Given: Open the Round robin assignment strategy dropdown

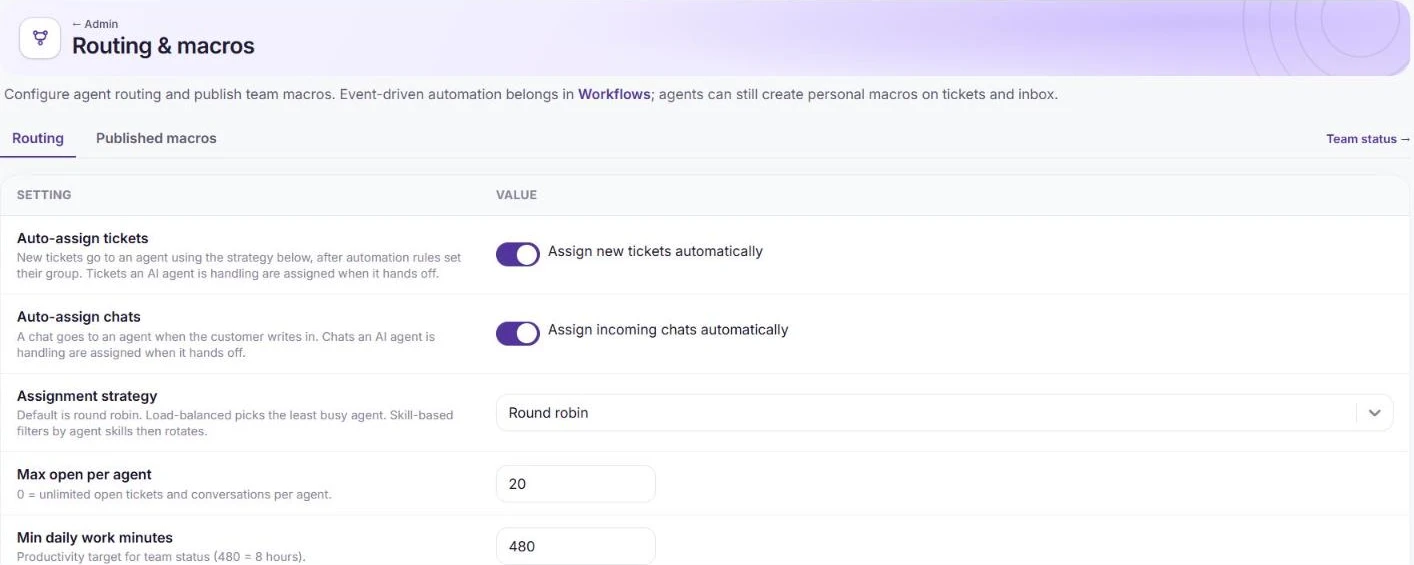Looking at the screenshot, I should tap(944, 412).
